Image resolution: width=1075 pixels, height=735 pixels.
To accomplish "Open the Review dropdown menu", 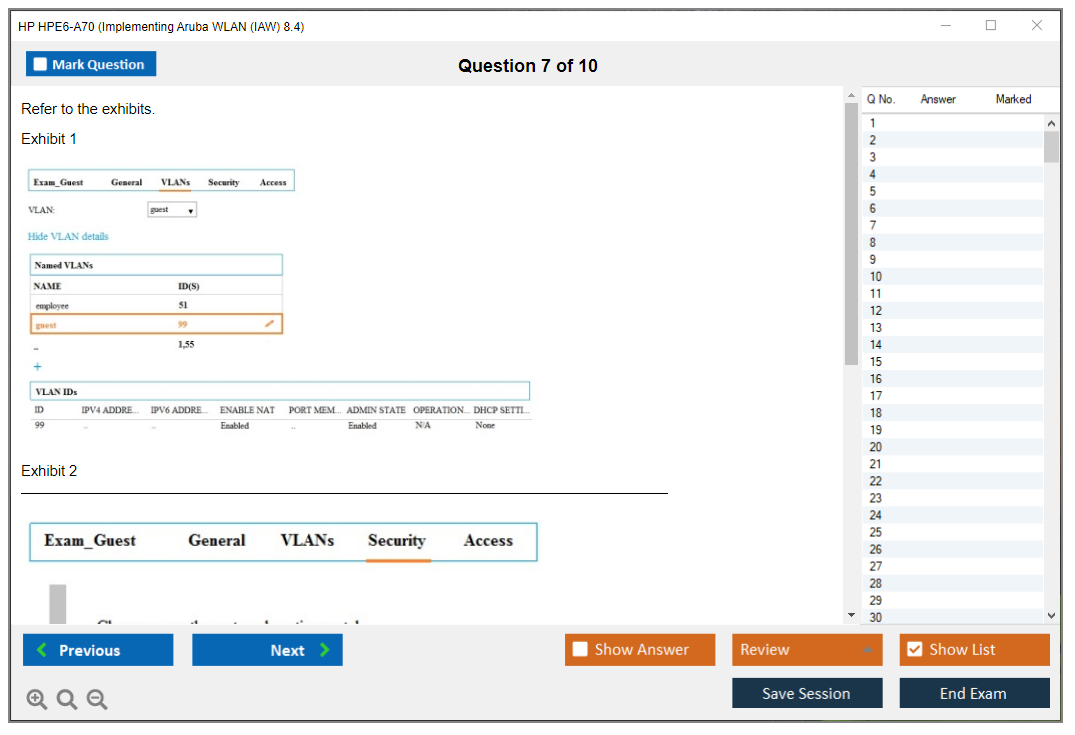I will coord(806,650).
